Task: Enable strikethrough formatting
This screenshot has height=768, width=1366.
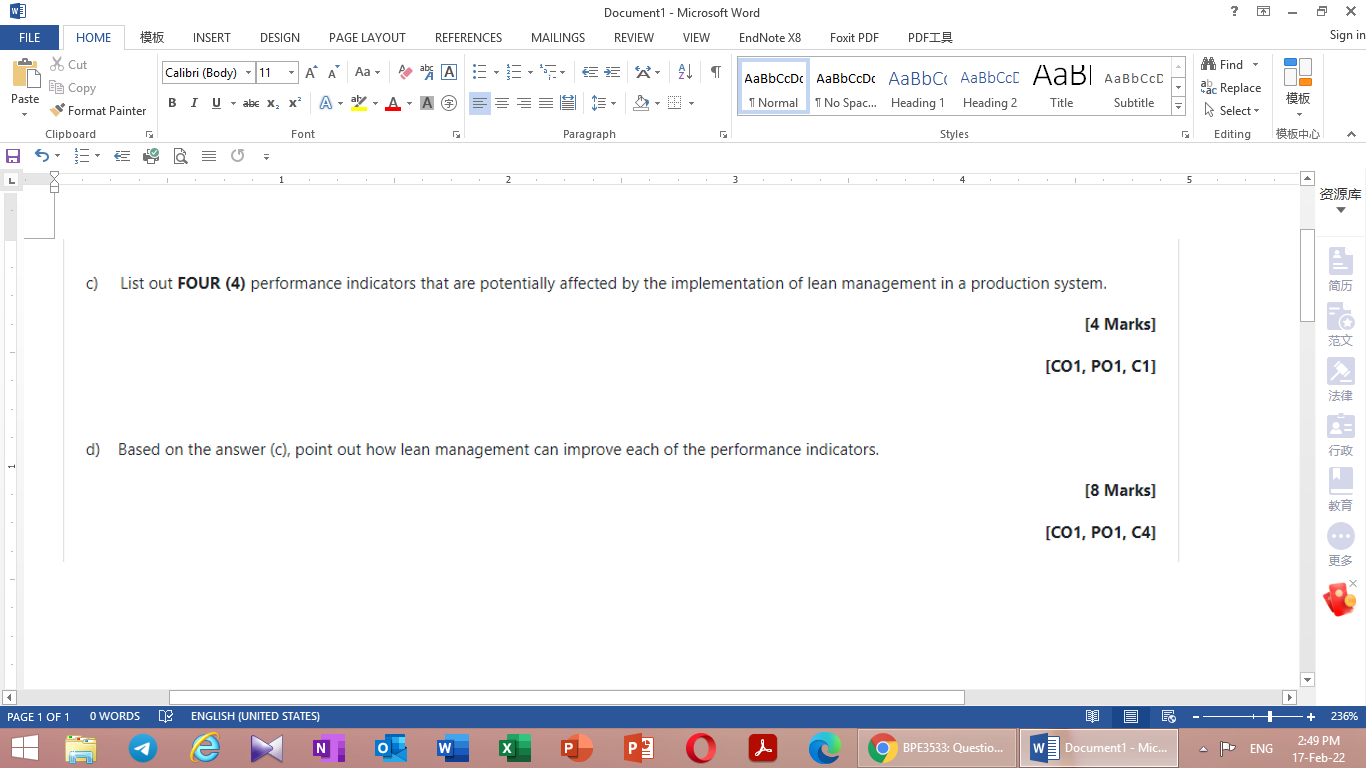Action: (251, 103)
